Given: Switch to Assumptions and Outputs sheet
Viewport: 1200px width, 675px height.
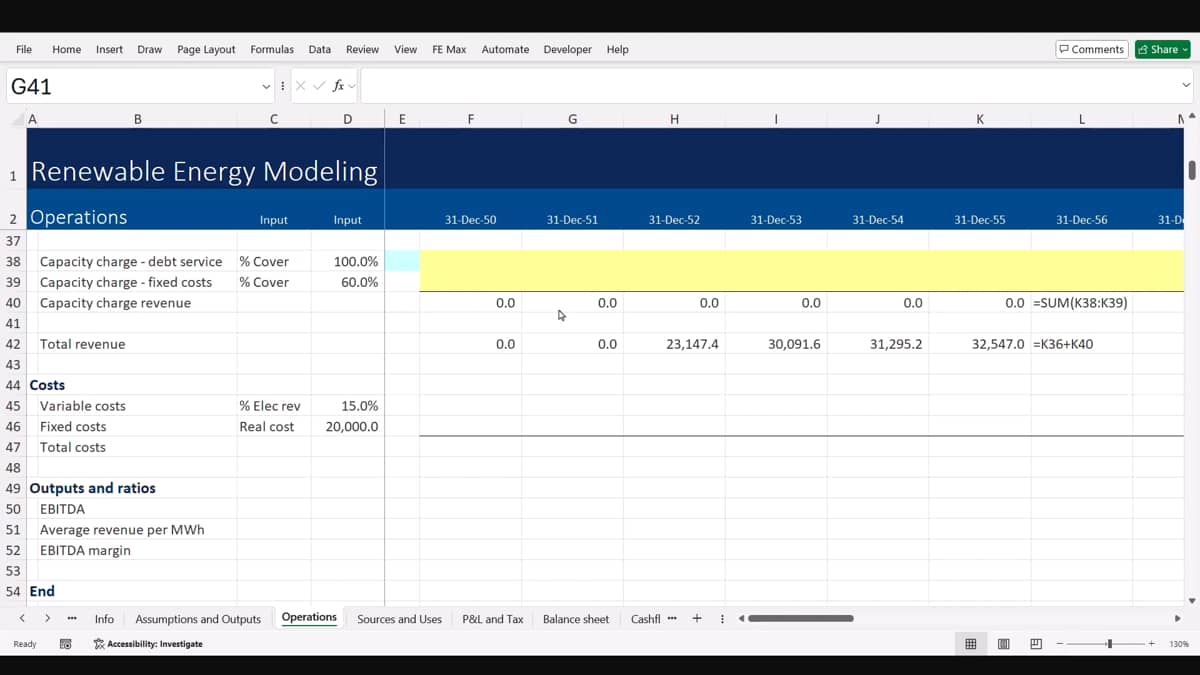Looking at the screenshot, I should click(x=198, y=619).
